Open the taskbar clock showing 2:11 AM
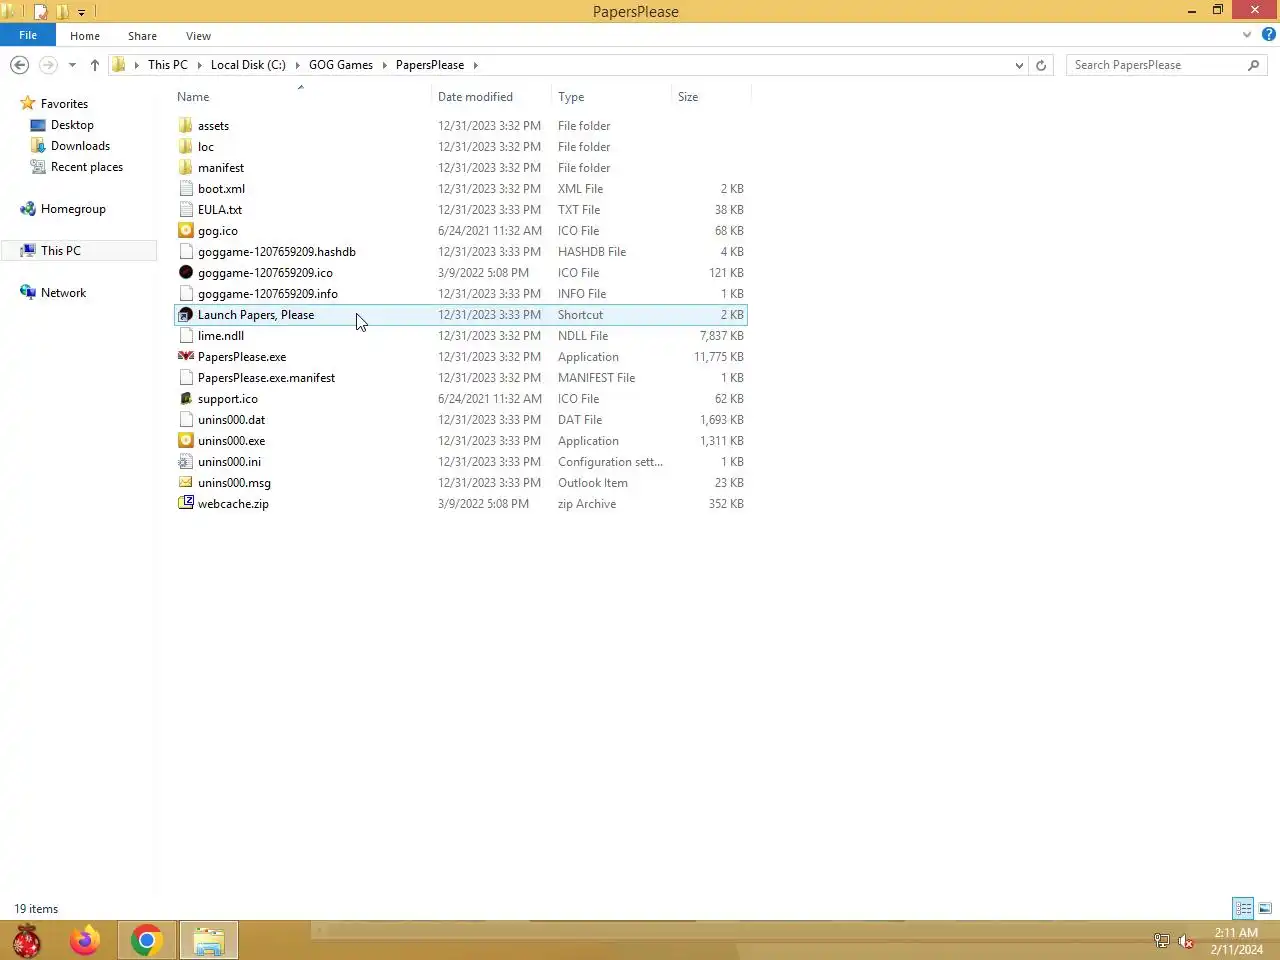1280x960 pixels. [1236, 941]
